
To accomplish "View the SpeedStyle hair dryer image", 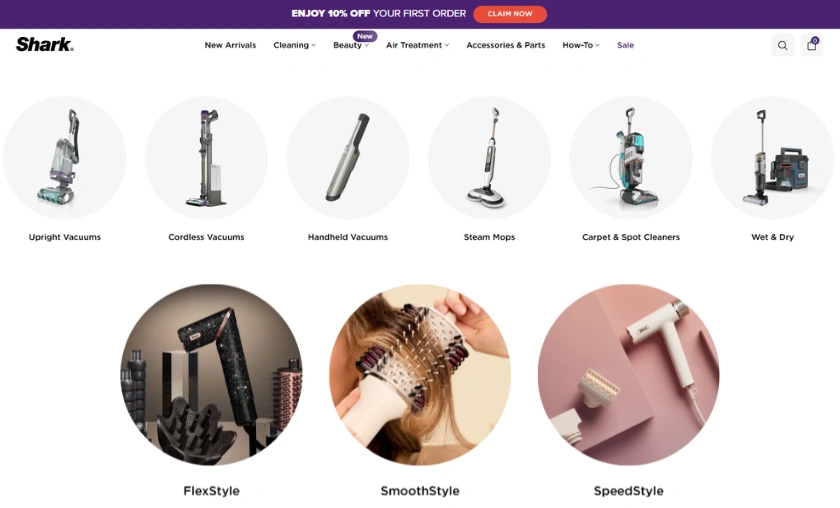I will coord(628,375).
